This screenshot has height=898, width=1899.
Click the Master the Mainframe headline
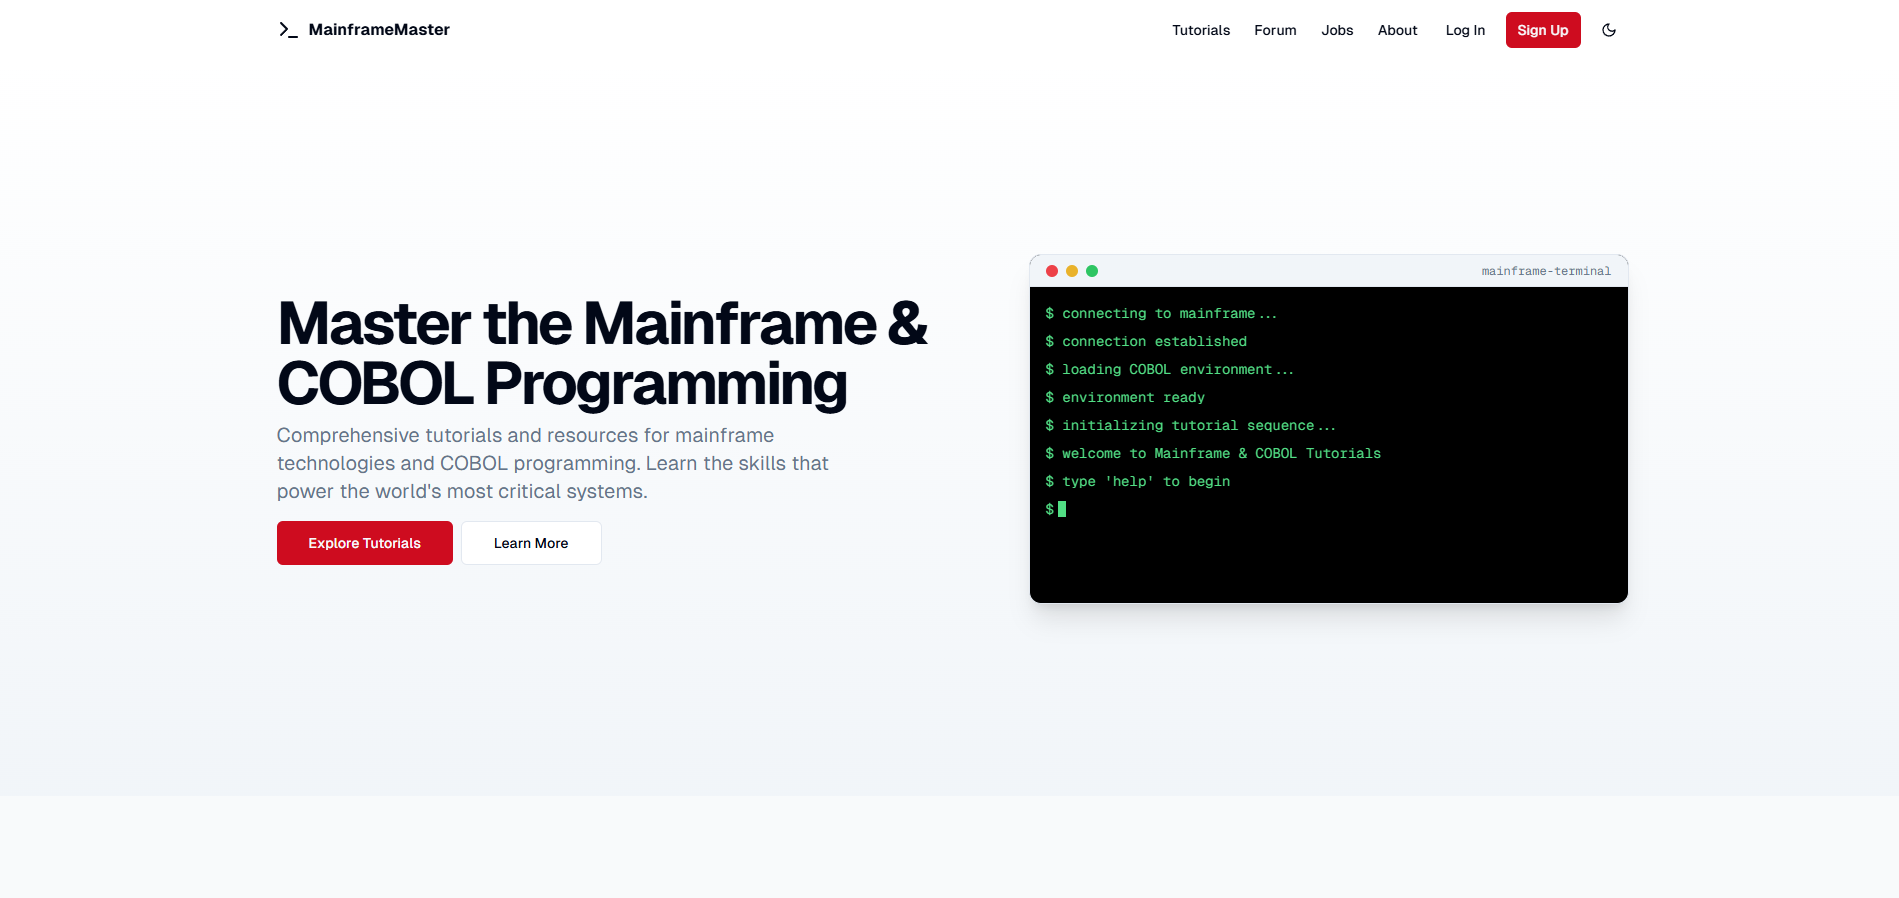[602, 353]
